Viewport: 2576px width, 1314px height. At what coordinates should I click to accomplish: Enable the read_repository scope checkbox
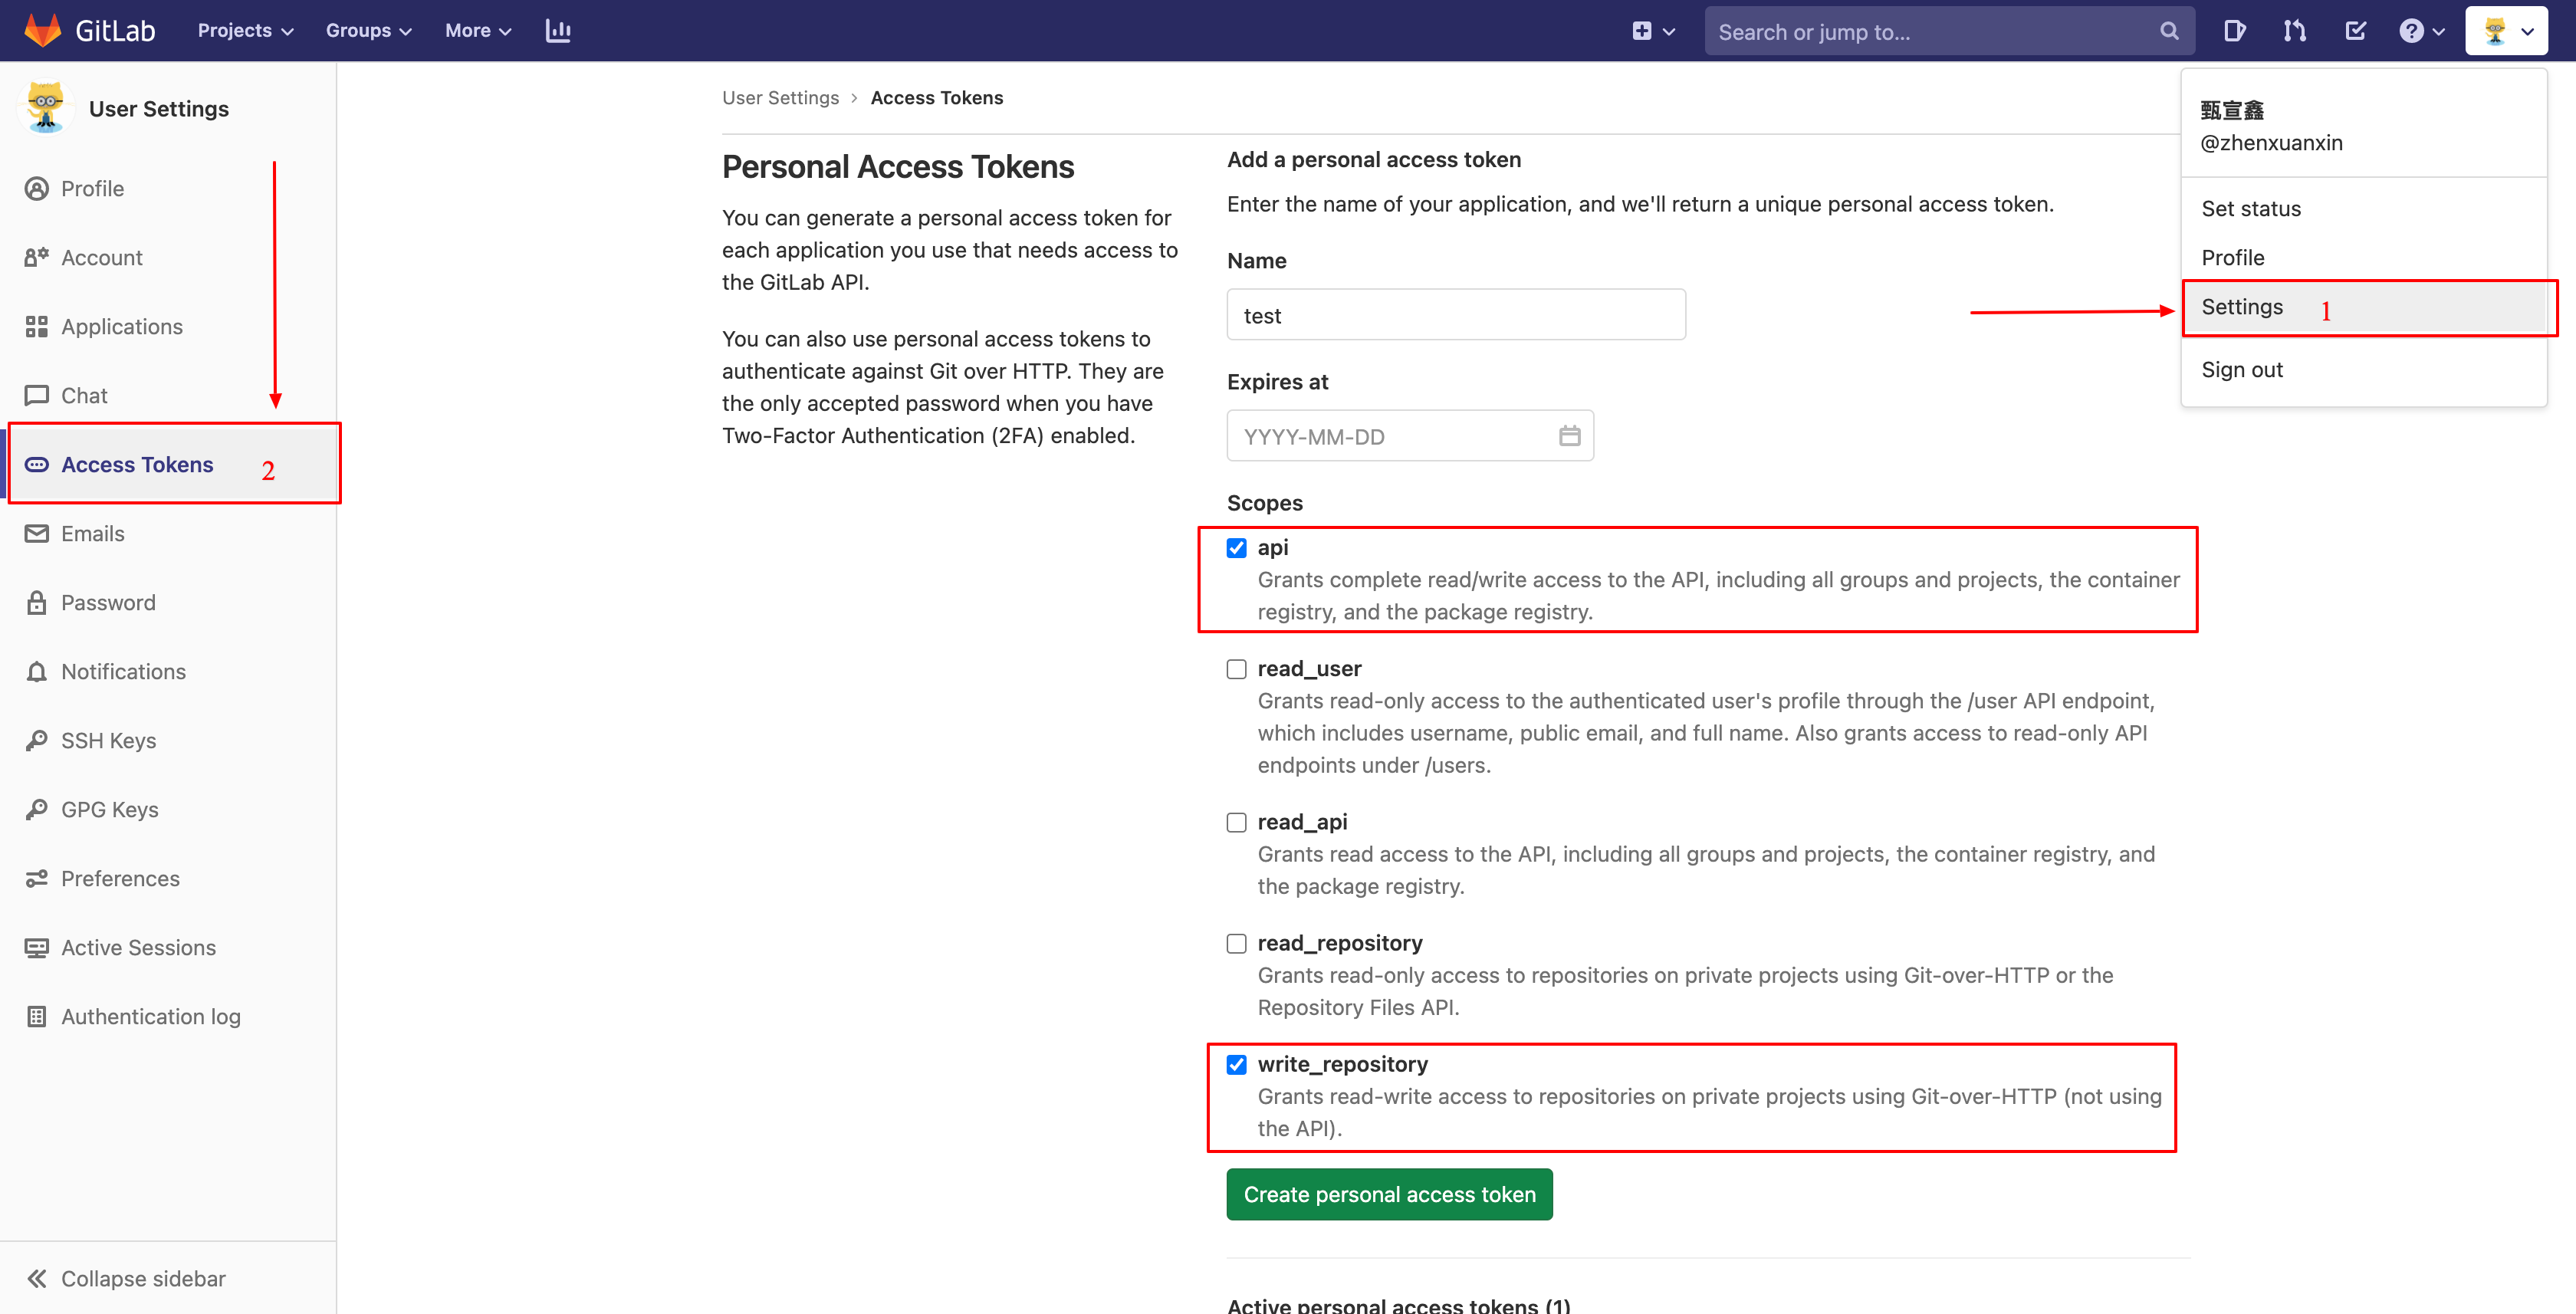pyautogui.click(x=1237, y=943)
